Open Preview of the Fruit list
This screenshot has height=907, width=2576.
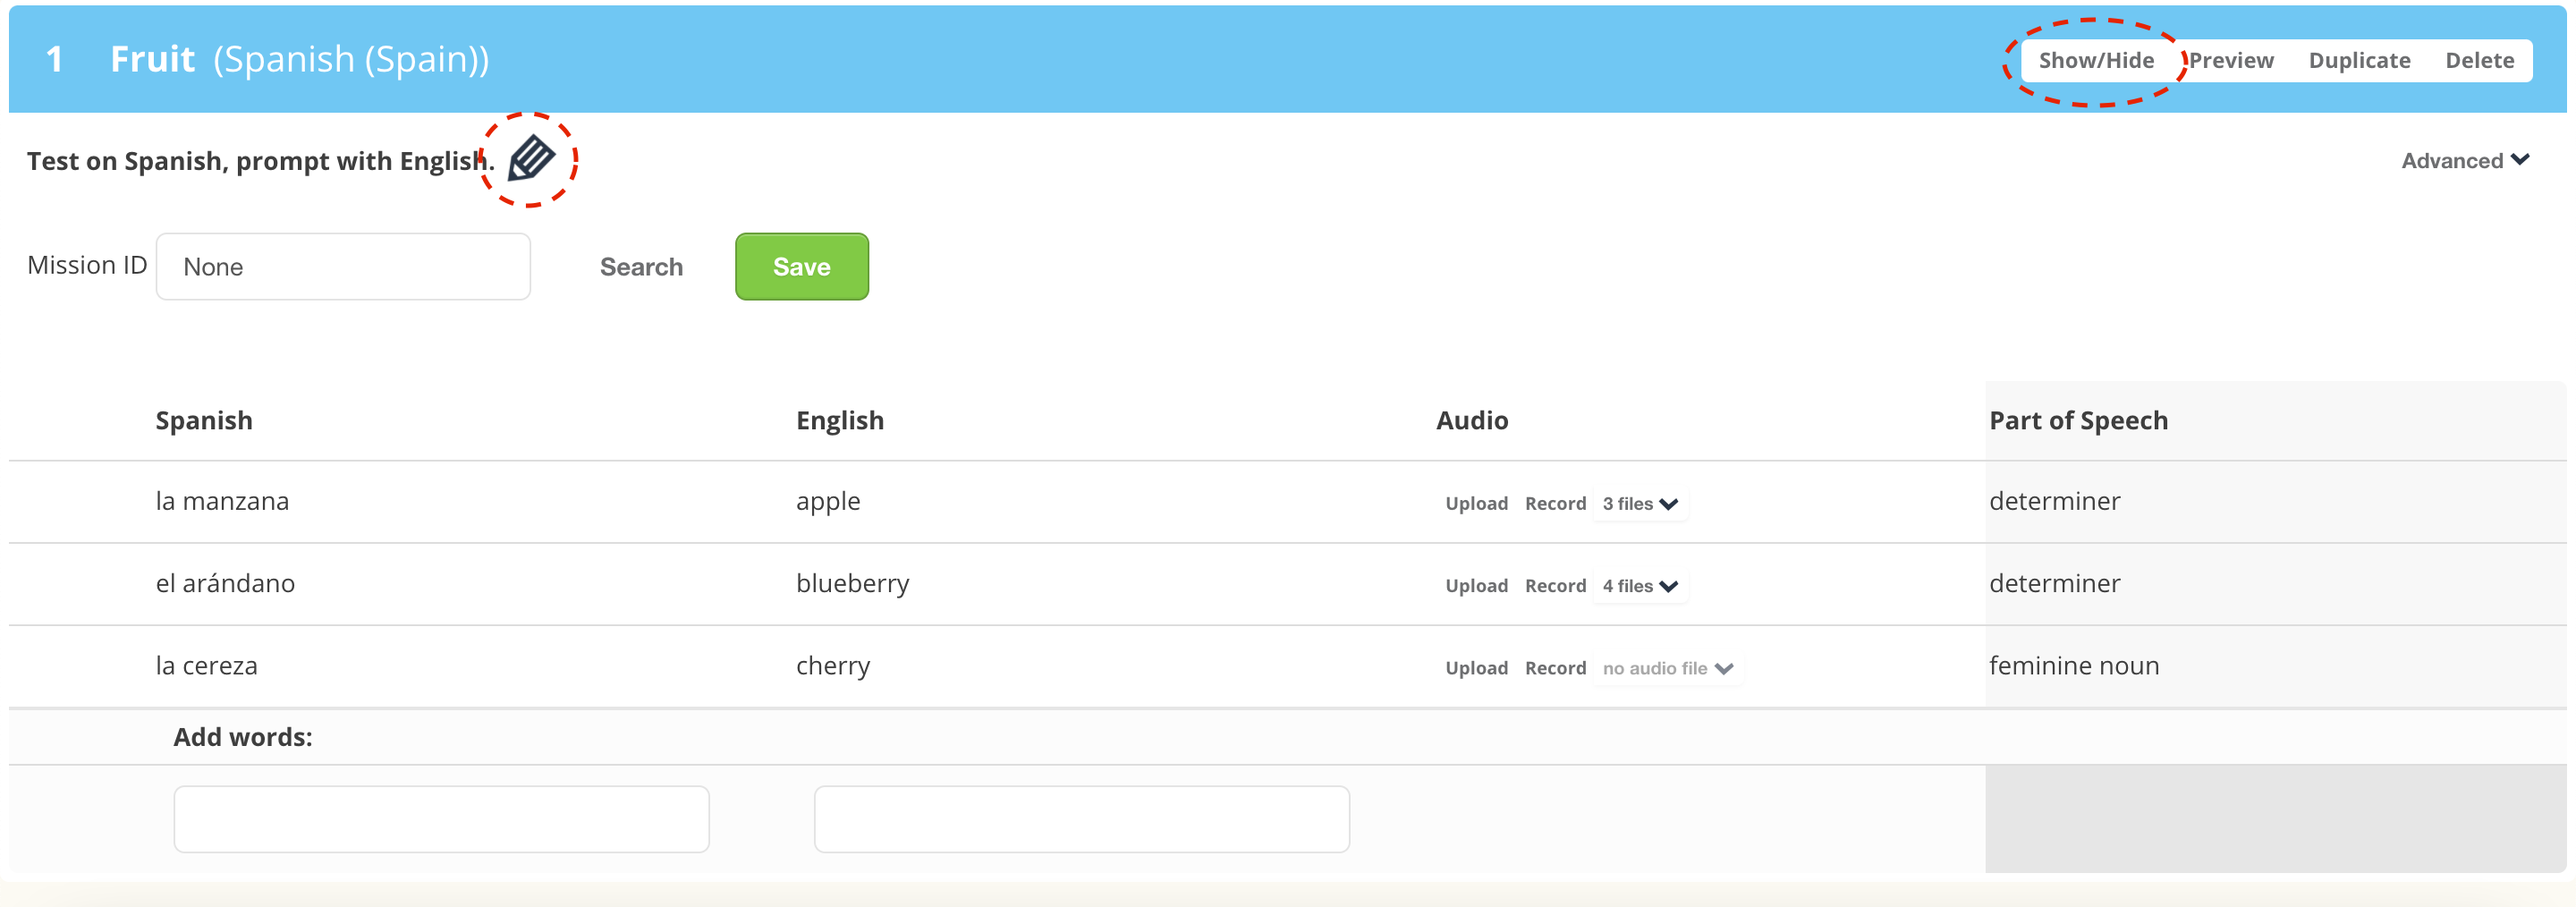[x=2231, y=61]
